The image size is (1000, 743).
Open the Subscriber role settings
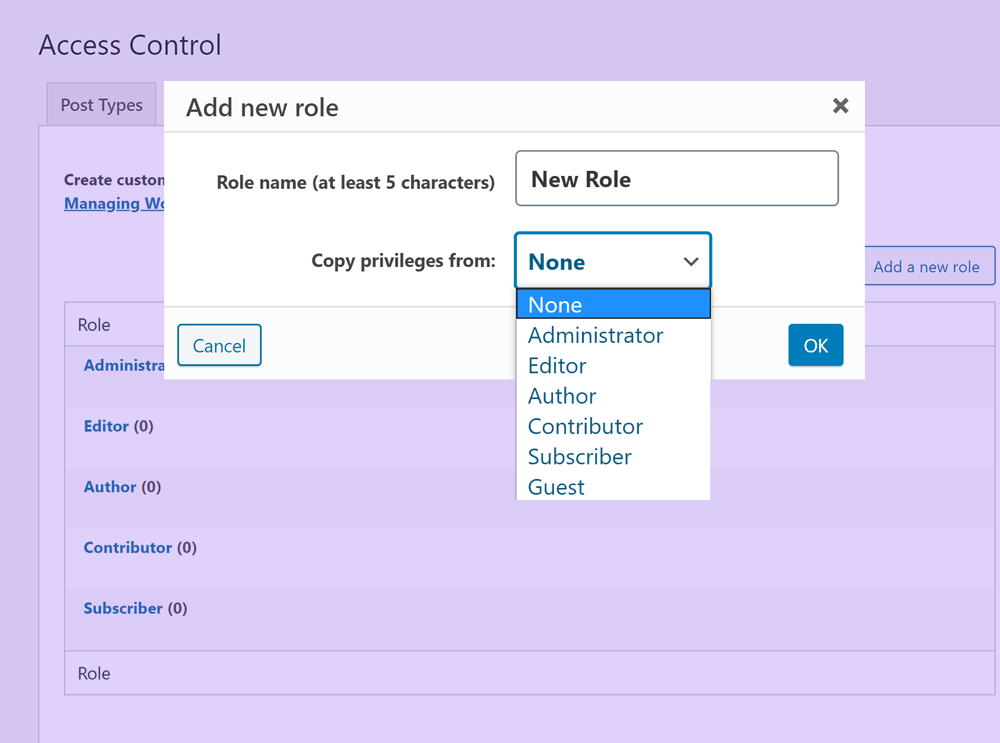coord(123,608)
